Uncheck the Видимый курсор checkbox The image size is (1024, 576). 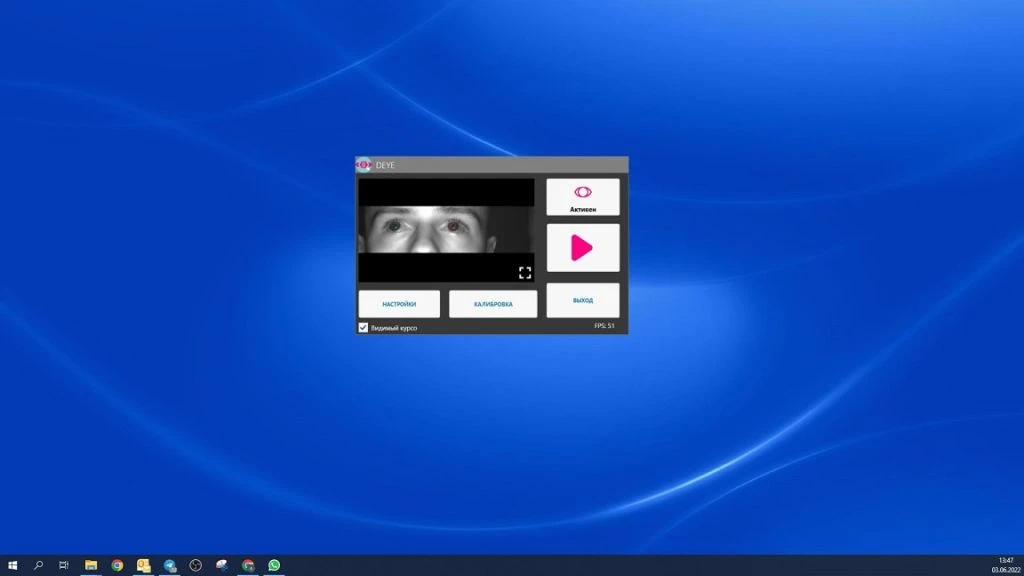pos(363,327)
